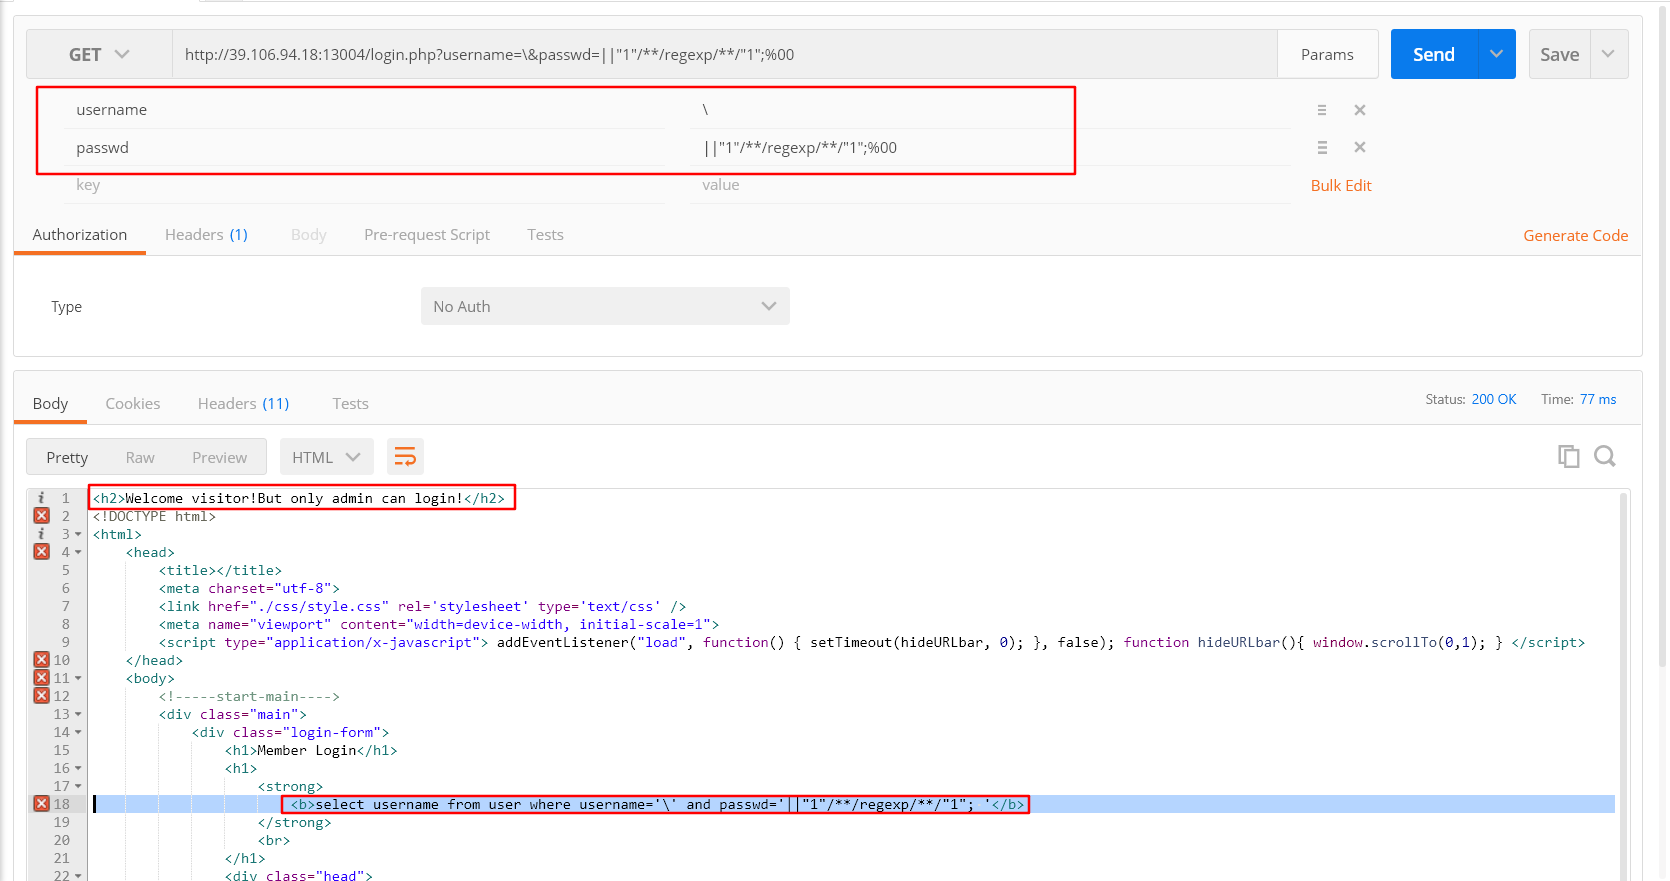The image size is (1670, 881).
Task: Collapse the login-form div at line 14
Action: click(x=78, y=733)
